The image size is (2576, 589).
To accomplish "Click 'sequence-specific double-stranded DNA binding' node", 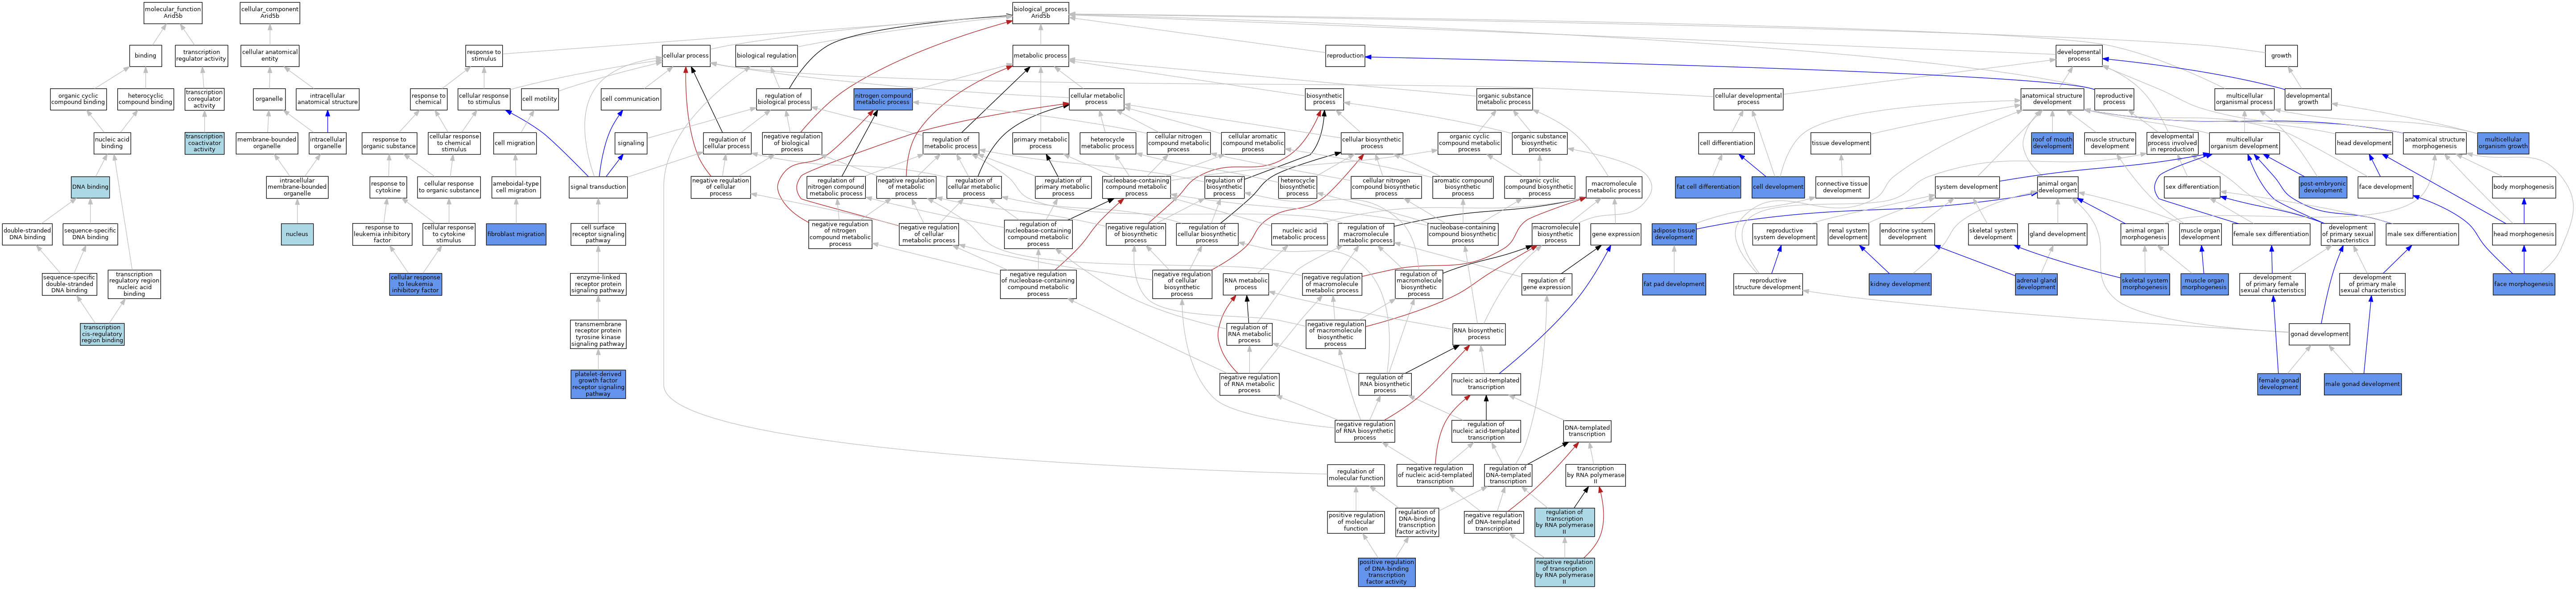I will [x=69, y=284].
